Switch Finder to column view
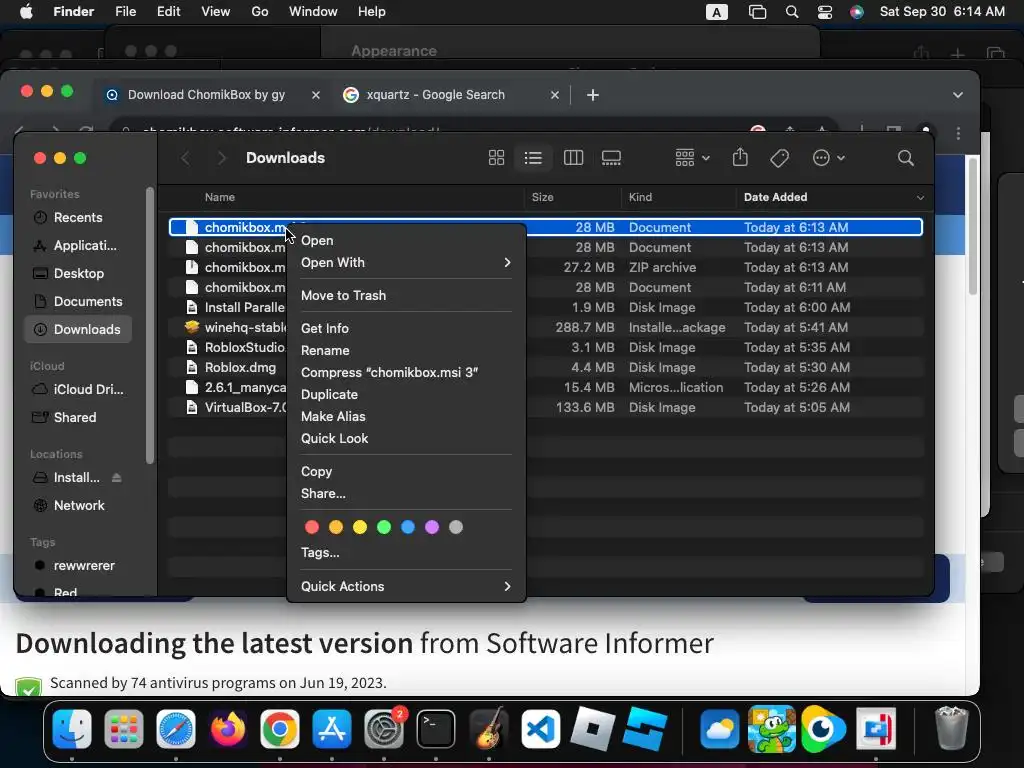This screenshot has height=768, width=1024. coord(573,157)
